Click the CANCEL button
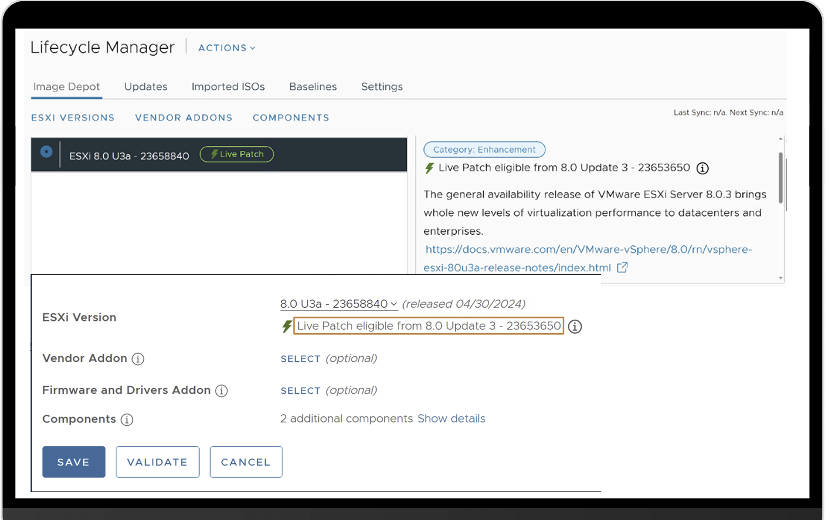The width and height of the screenshot is (830, 520). click(x=246, y=462)
